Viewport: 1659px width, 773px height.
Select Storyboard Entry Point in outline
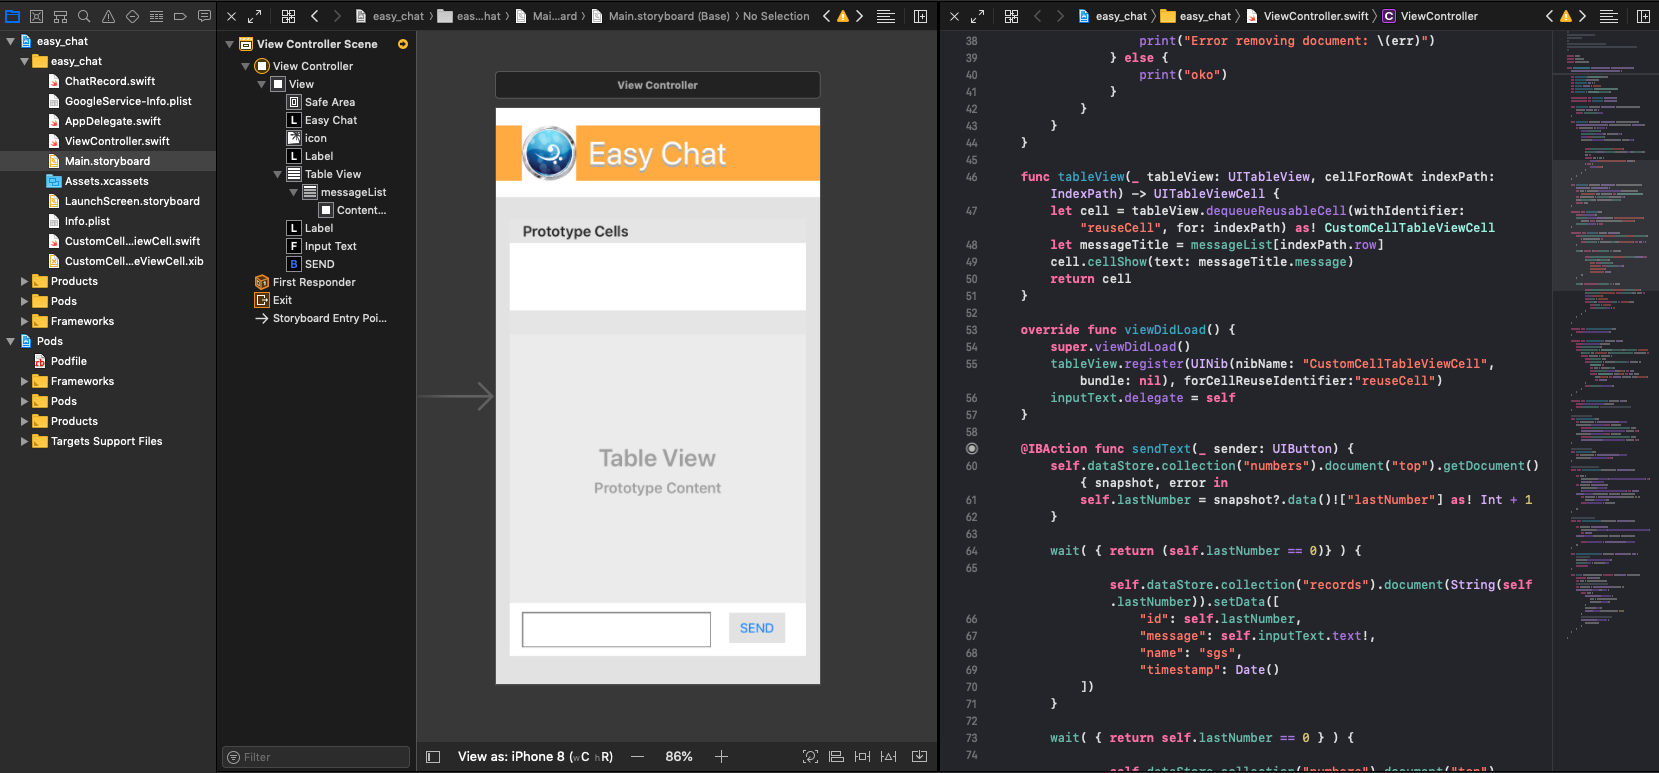[322, 318]
